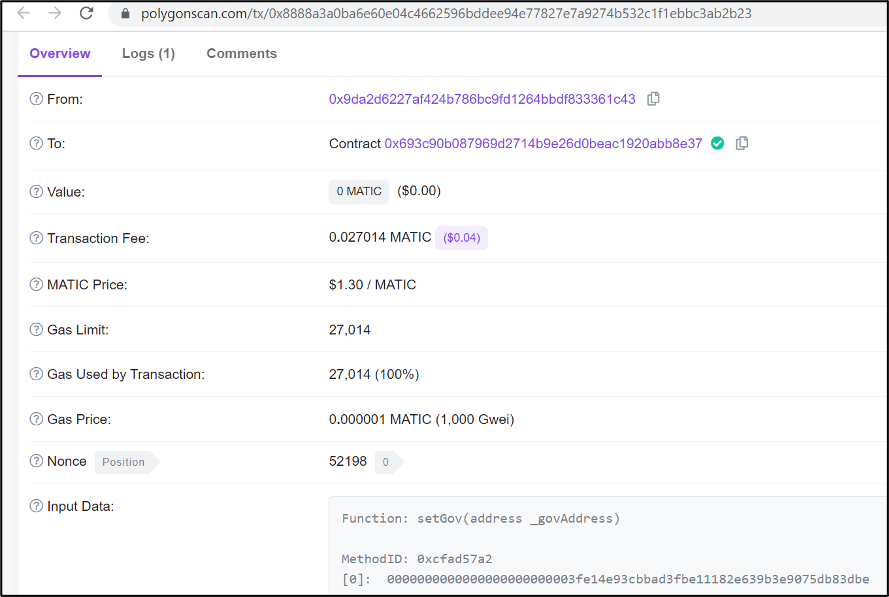889x597 pixels.
Task: Show help for Gas Limit field
Action: pyautogui.click(x=36, y=329)
